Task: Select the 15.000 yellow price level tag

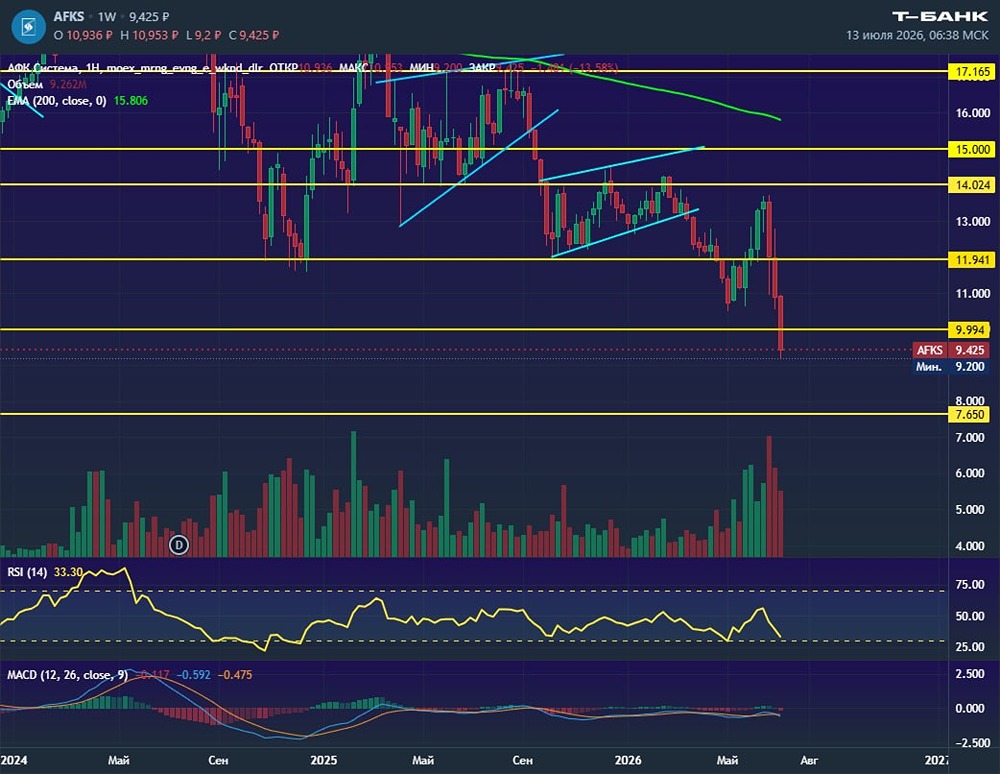Action: point(972,149)
